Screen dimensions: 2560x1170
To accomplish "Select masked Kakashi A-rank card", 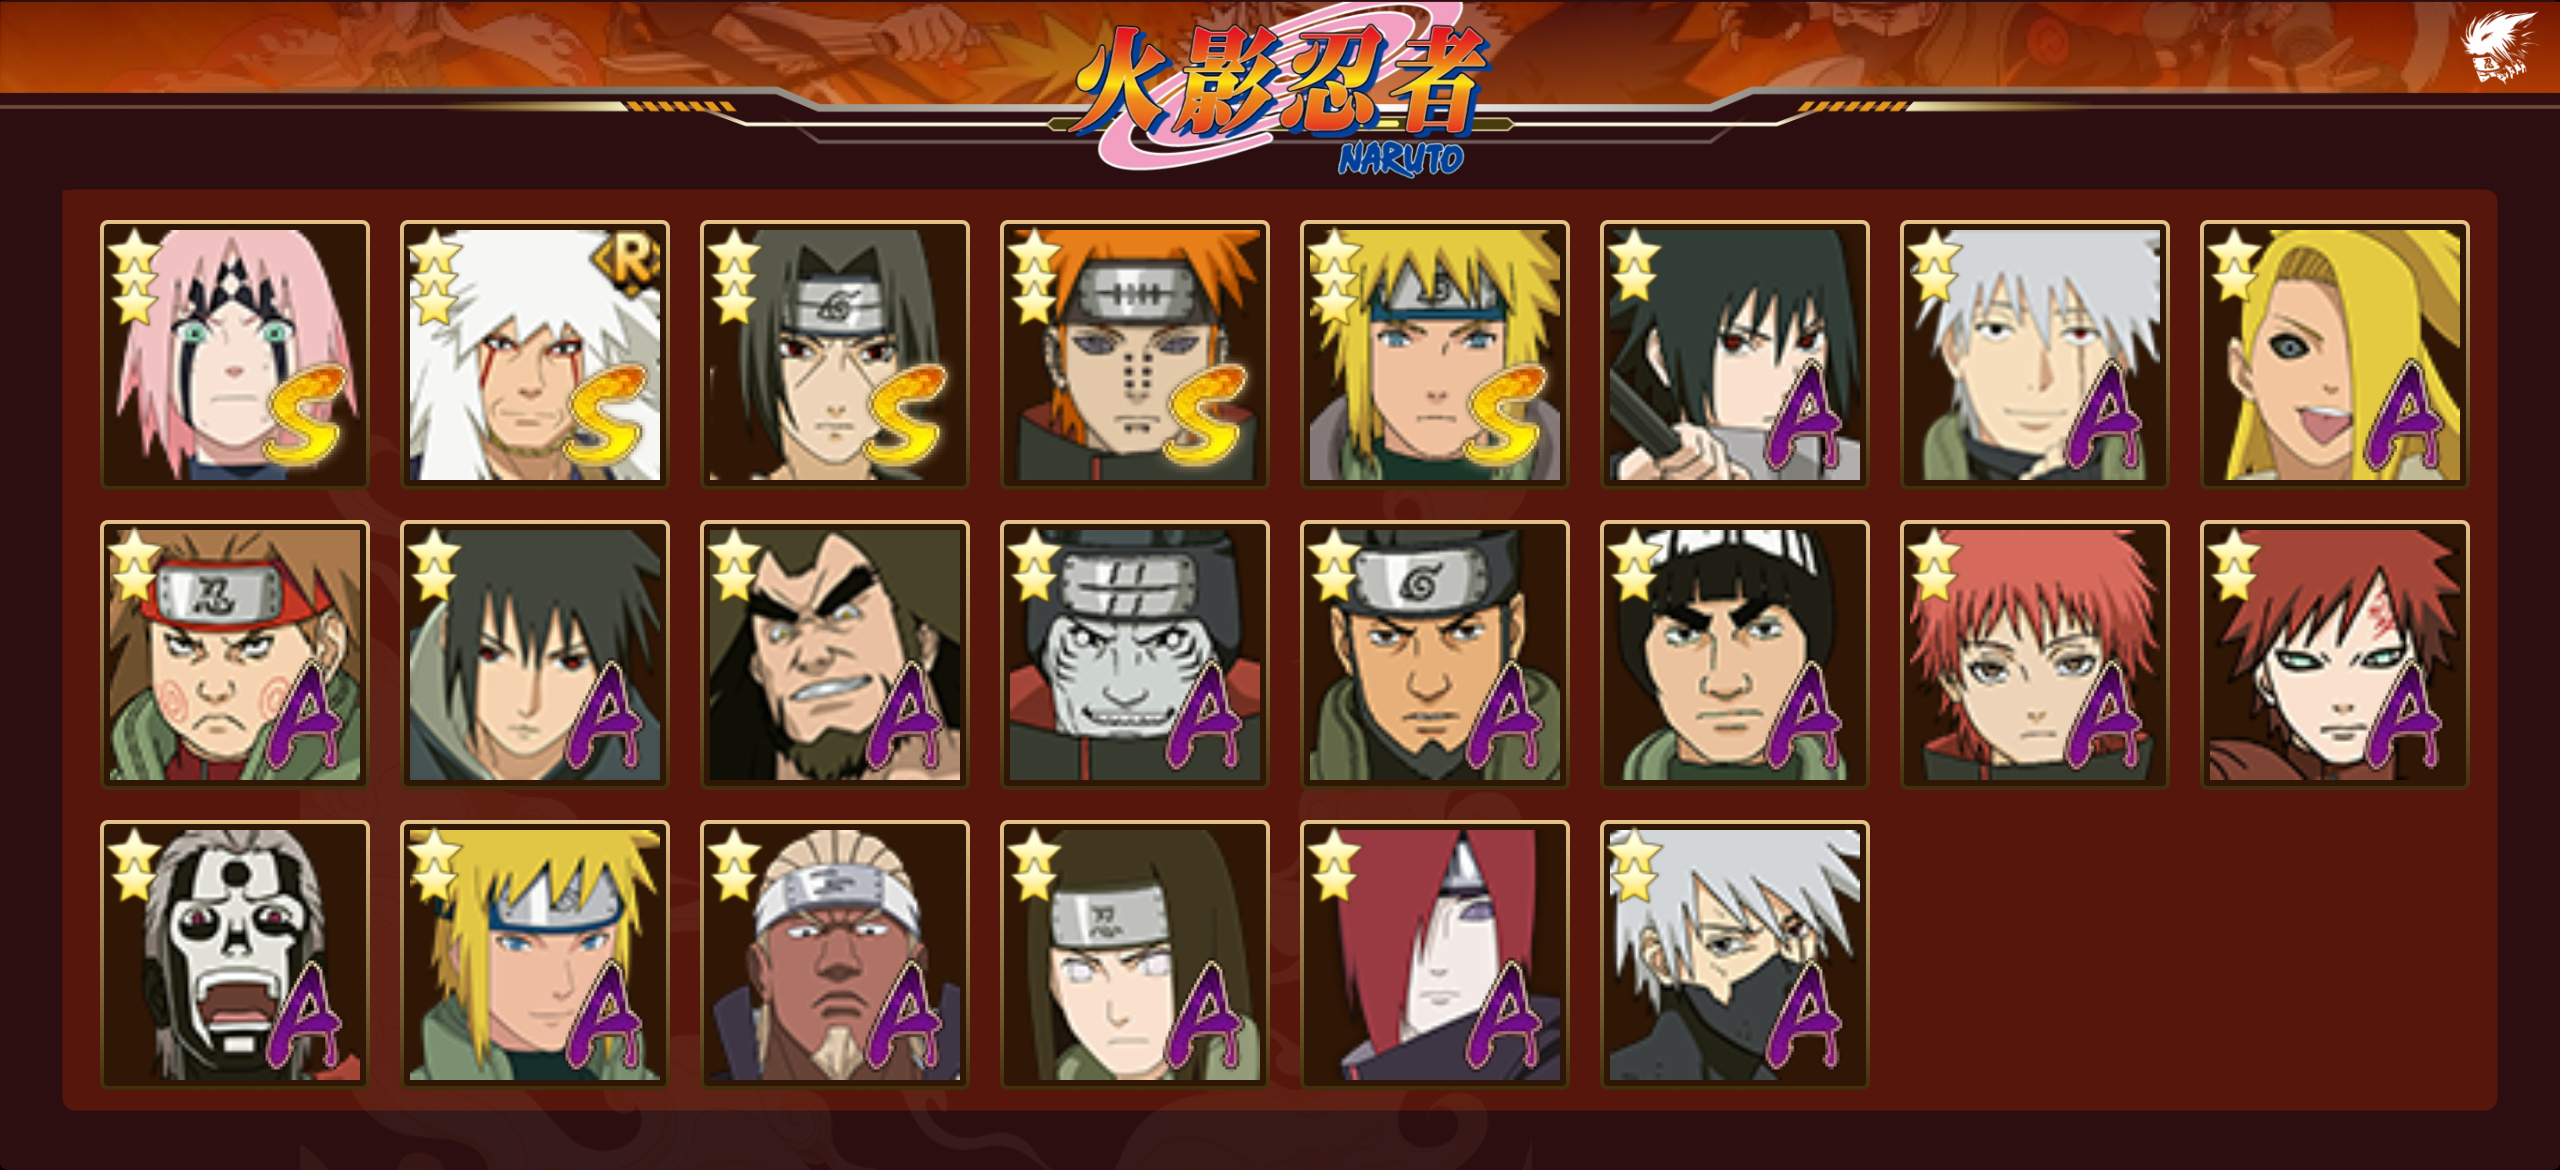I will tap(1735, 954).
